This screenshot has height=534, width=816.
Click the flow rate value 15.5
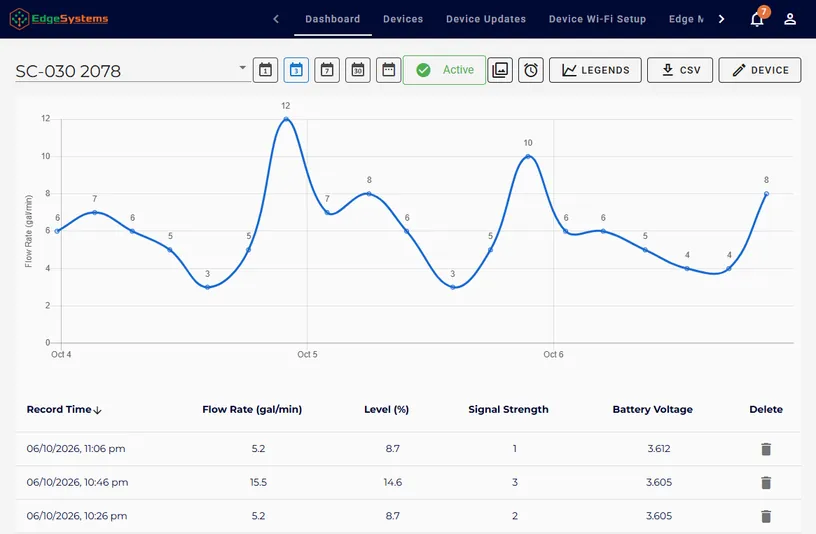(258, 482)
